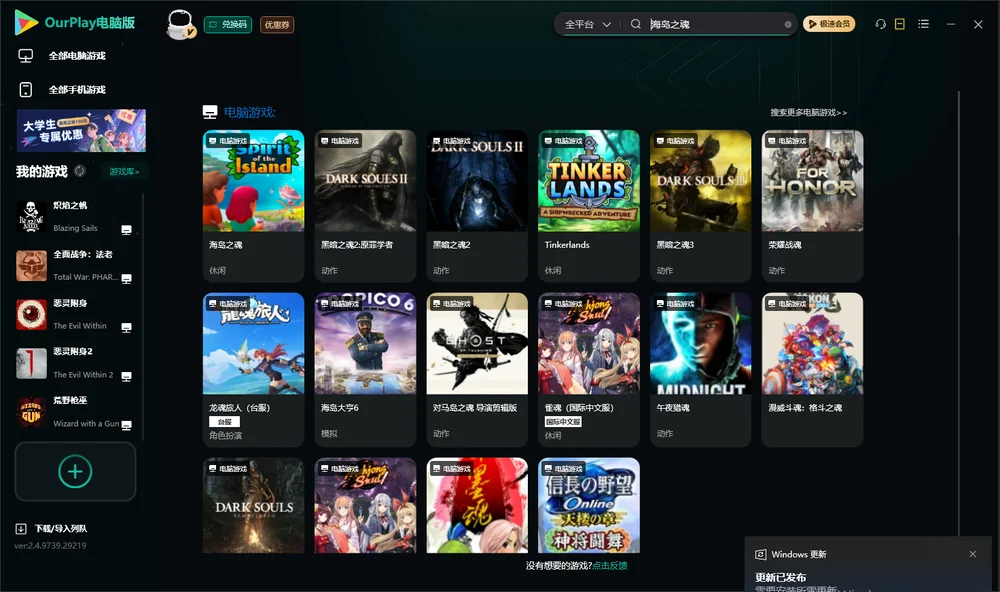Click PC icon on The Evil Within 2 row
The image size is (1000, 592).
(x=126, y=376)
